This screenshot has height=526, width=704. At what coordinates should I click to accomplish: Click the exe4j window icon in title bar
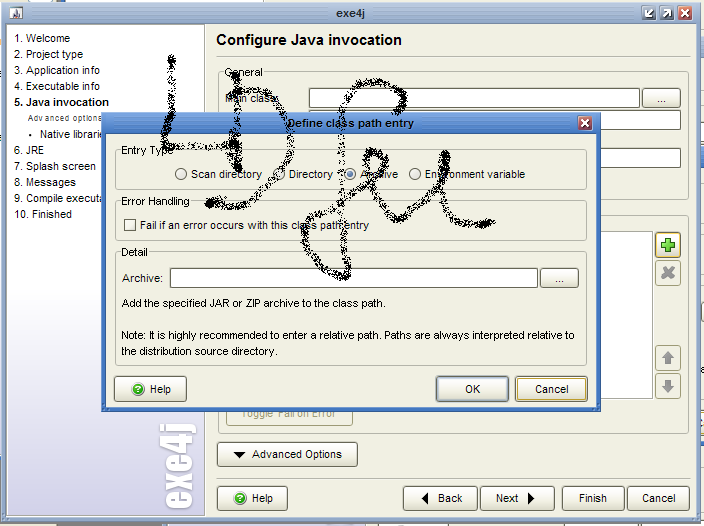tap(16, 13)
